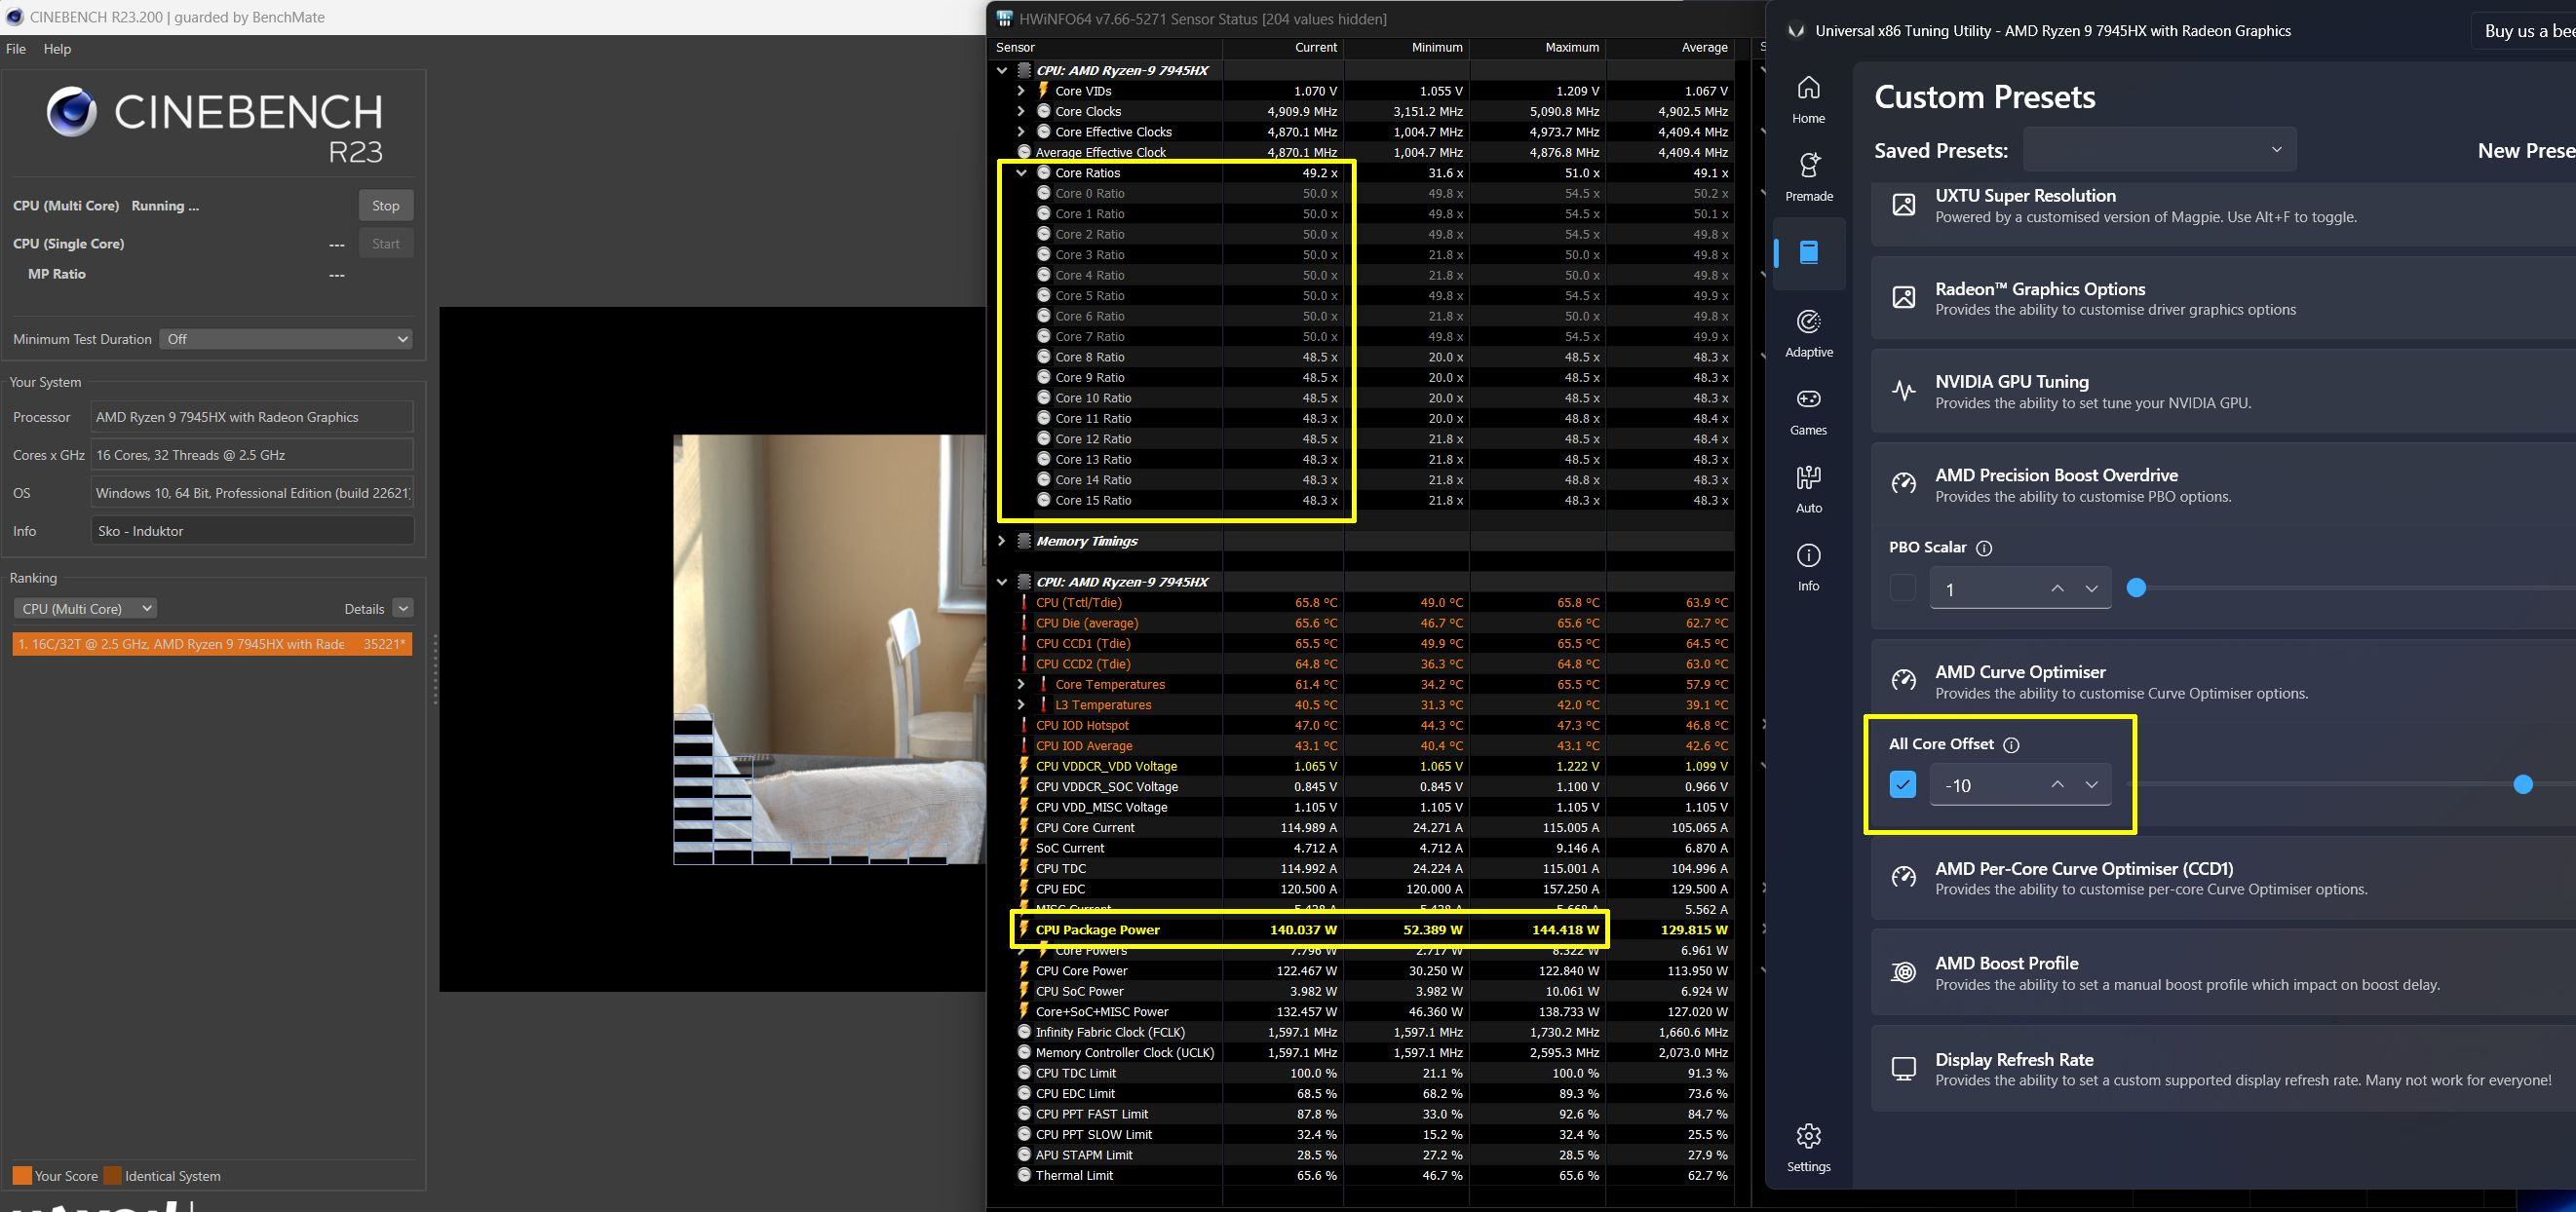Click the Info field containing Sko - Induktor
Screen dimensions: 2576x1212
252,531
